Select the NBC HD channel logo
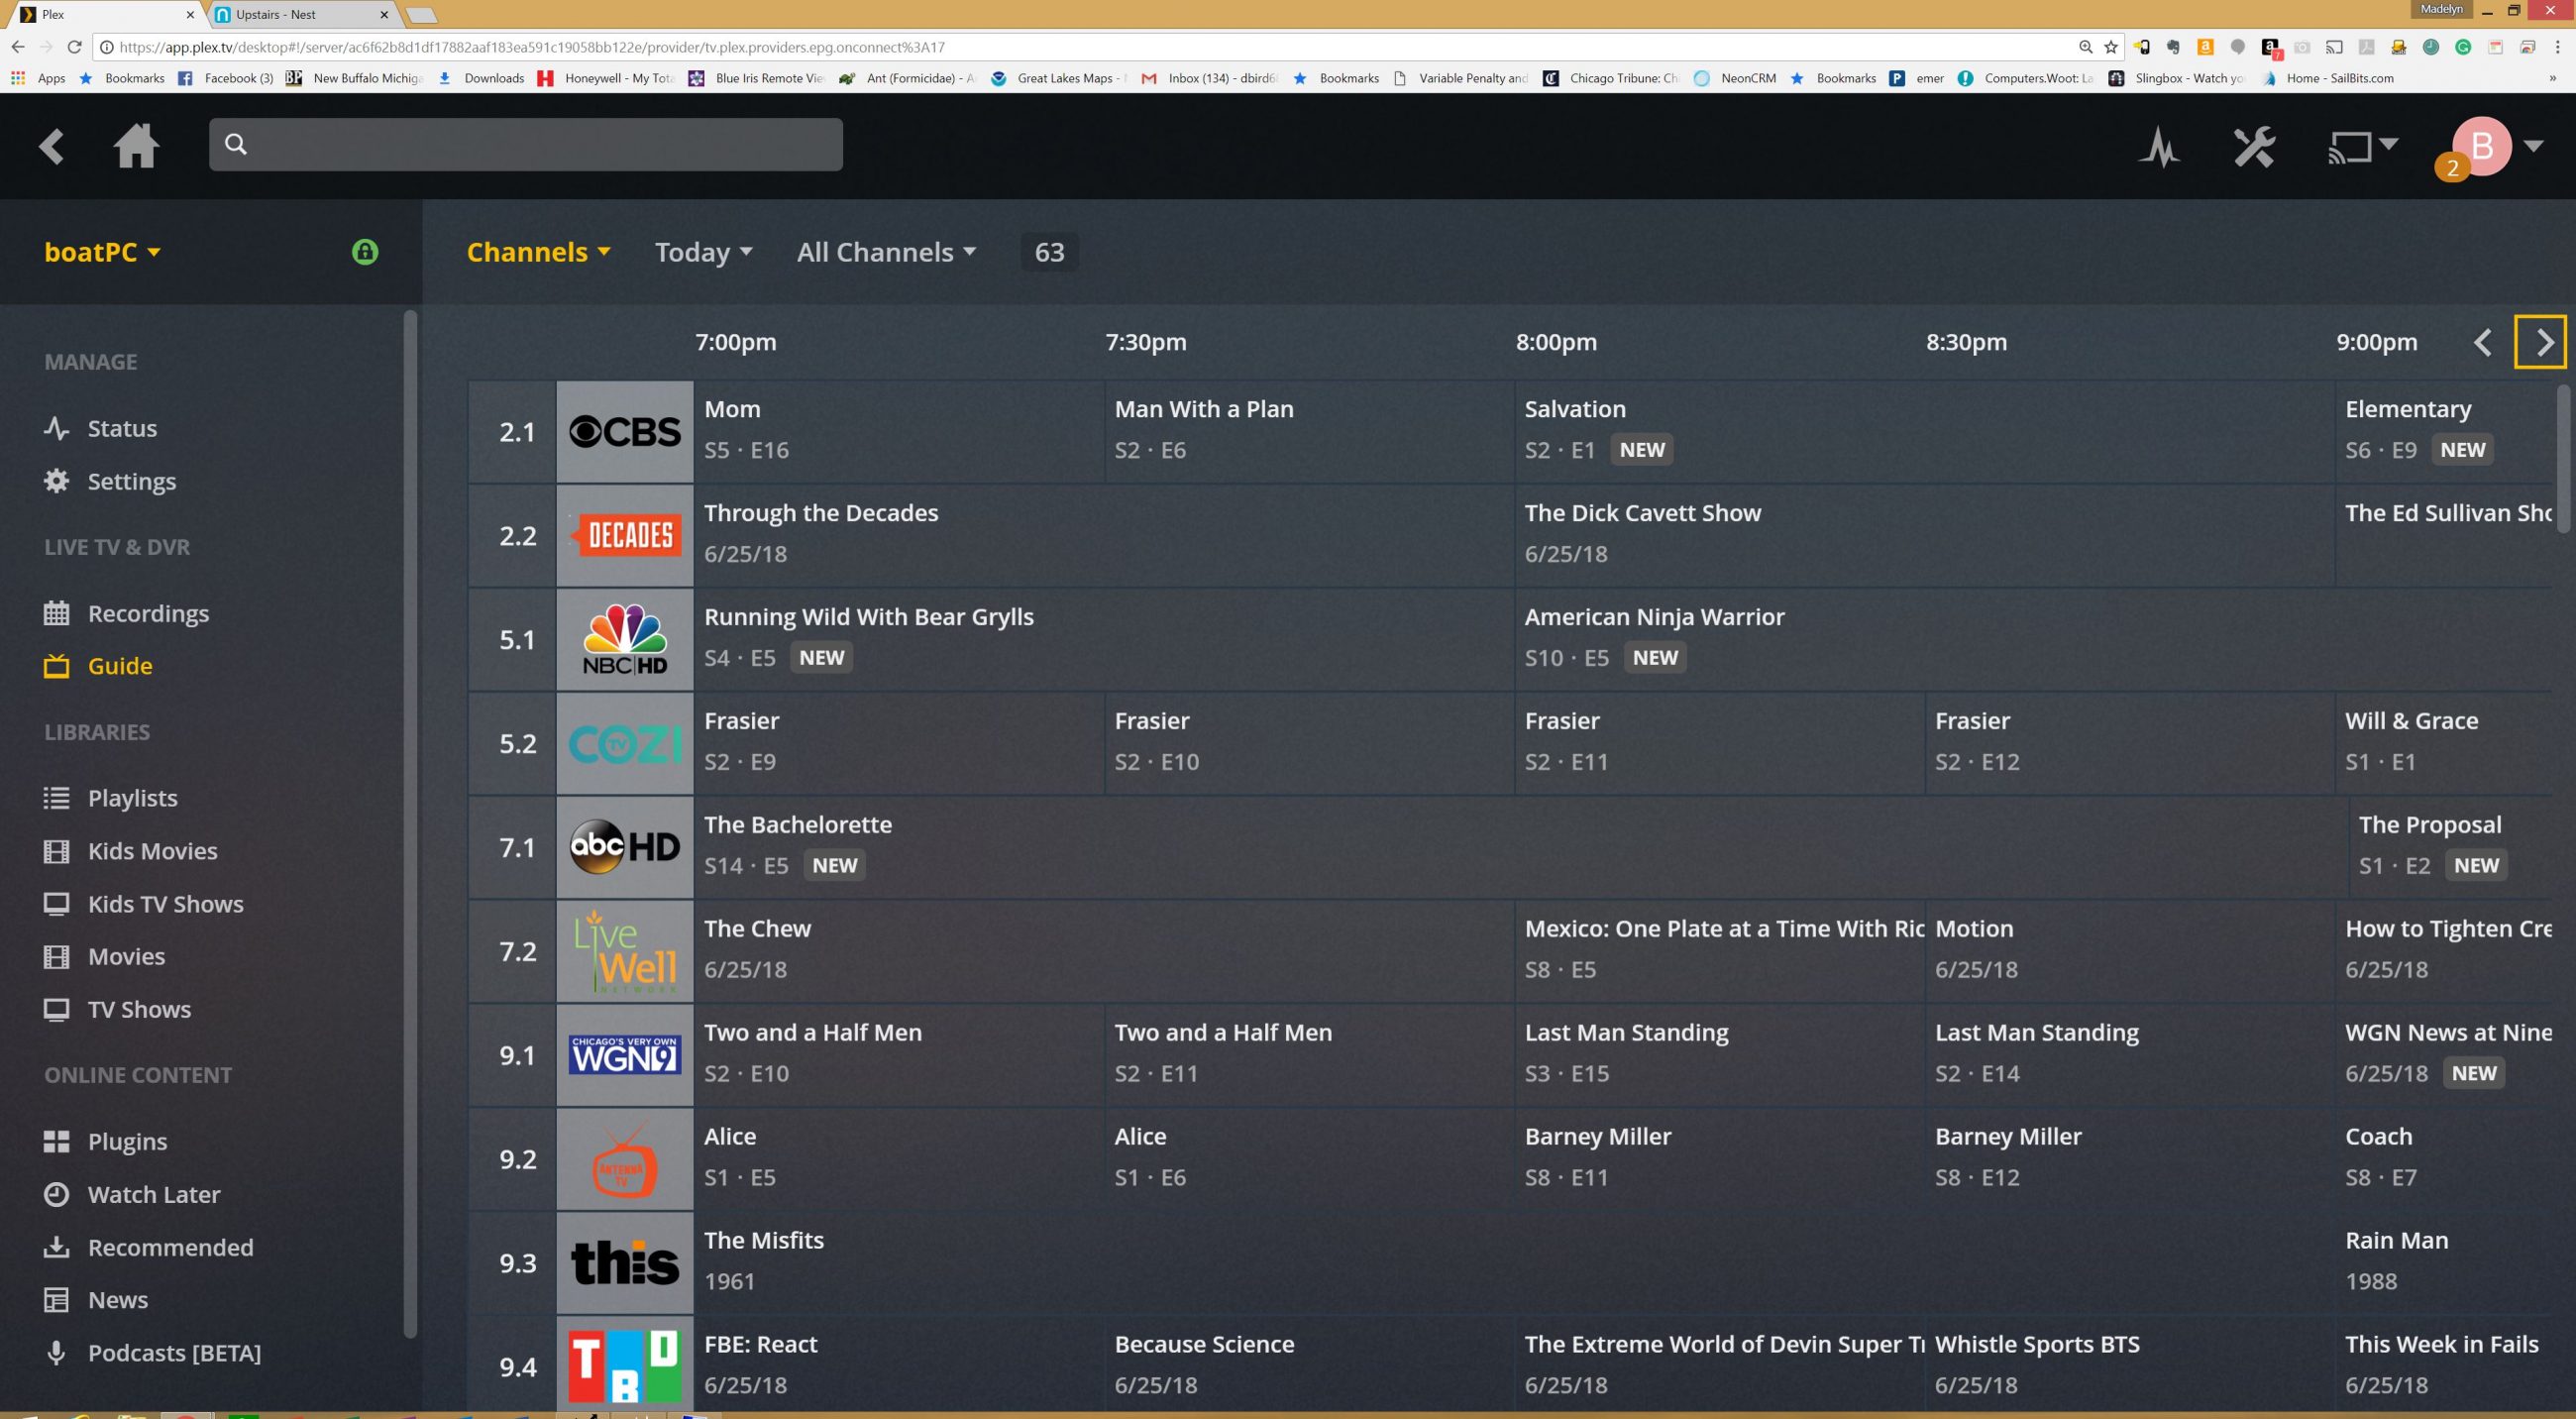 (625, 640)
